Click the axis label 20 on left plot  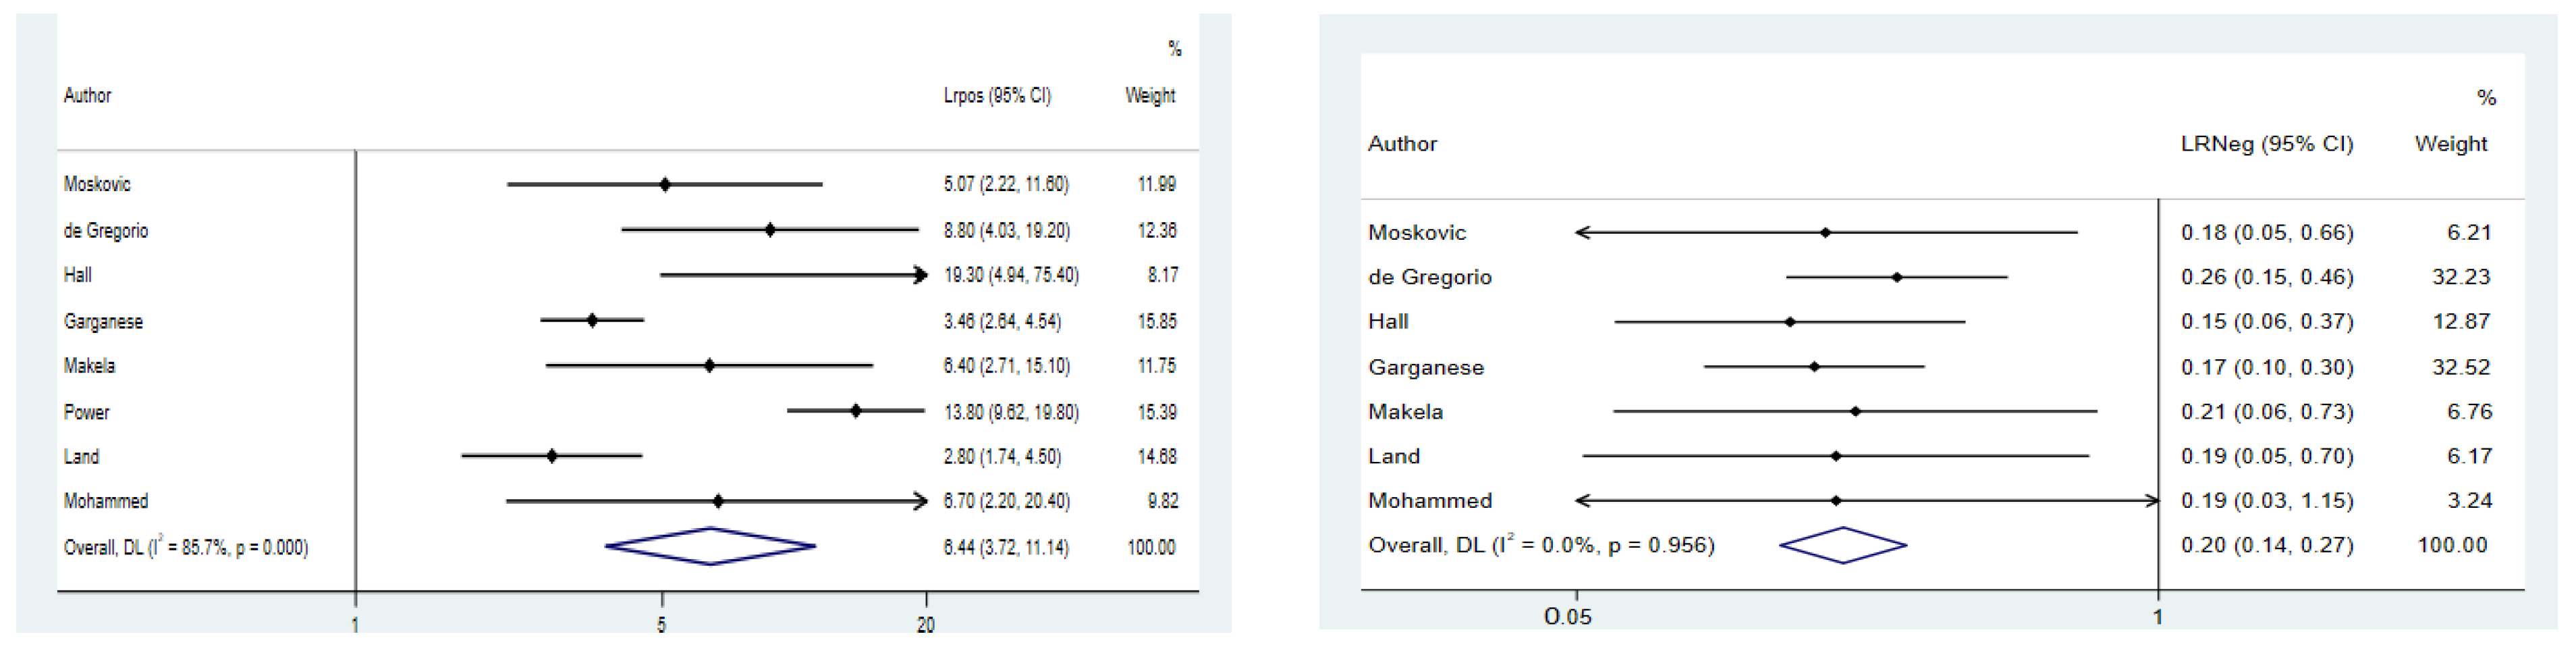point(926,625)
